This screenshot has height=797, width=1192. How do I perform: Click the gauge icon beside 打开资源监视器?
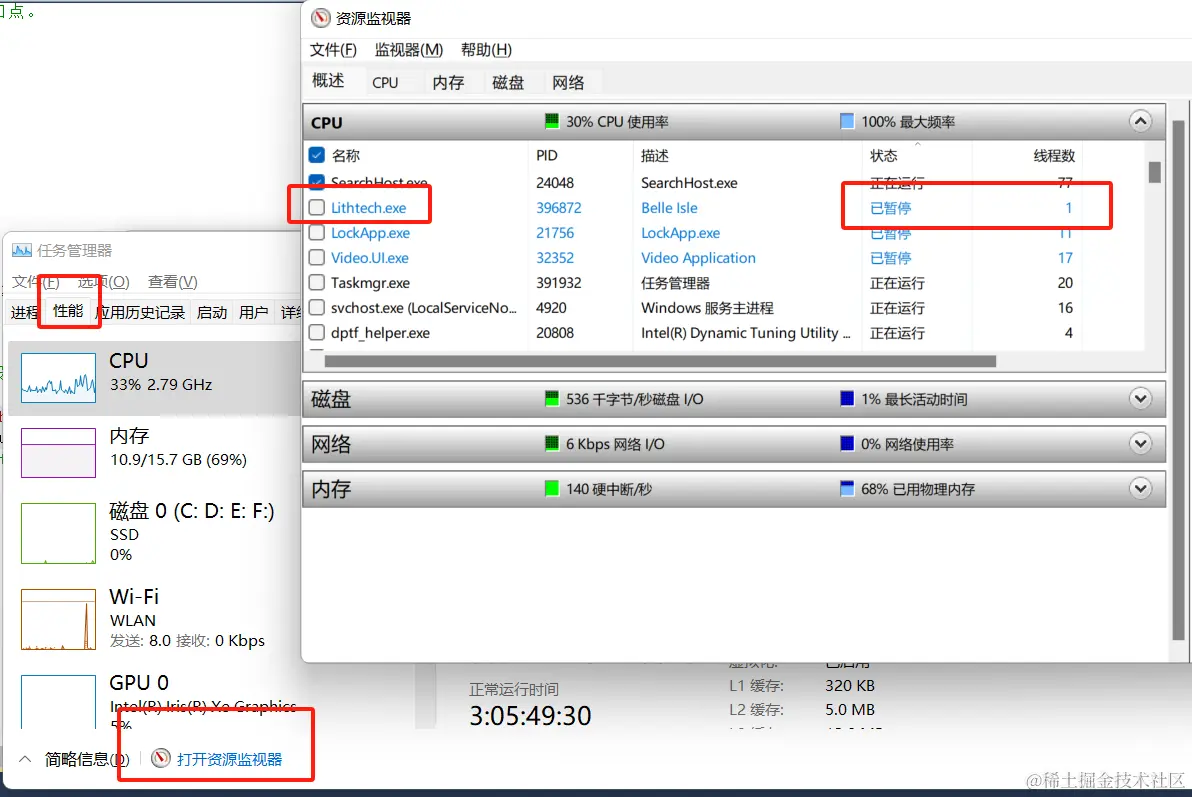(160, 758)
